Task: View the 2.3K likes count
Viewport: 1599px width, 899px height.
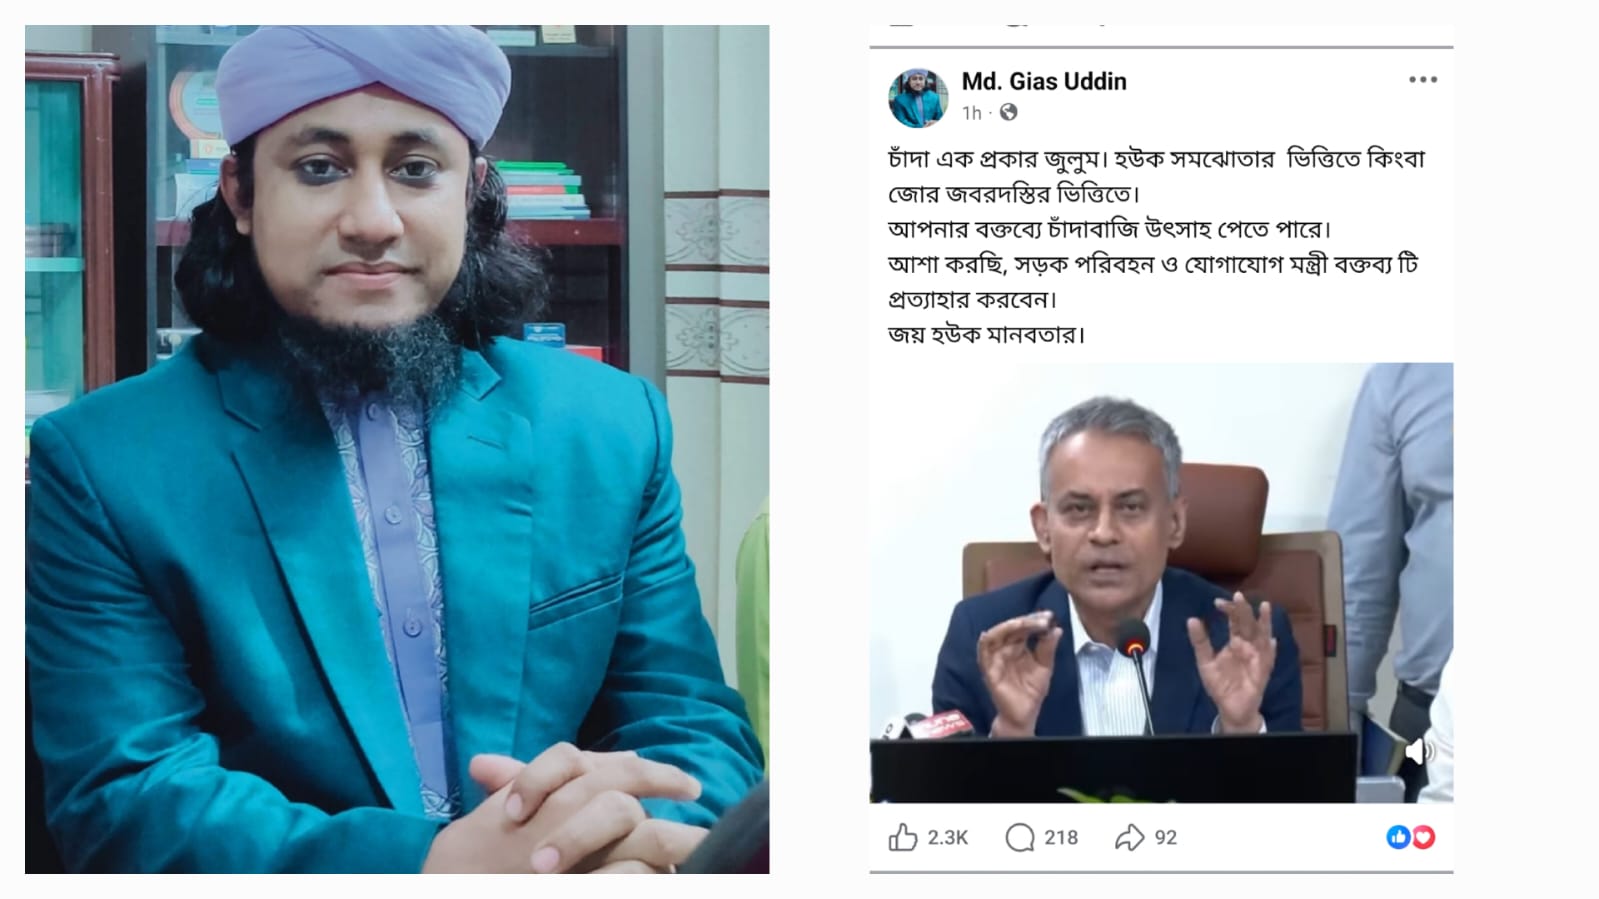Action: [947, 838]
